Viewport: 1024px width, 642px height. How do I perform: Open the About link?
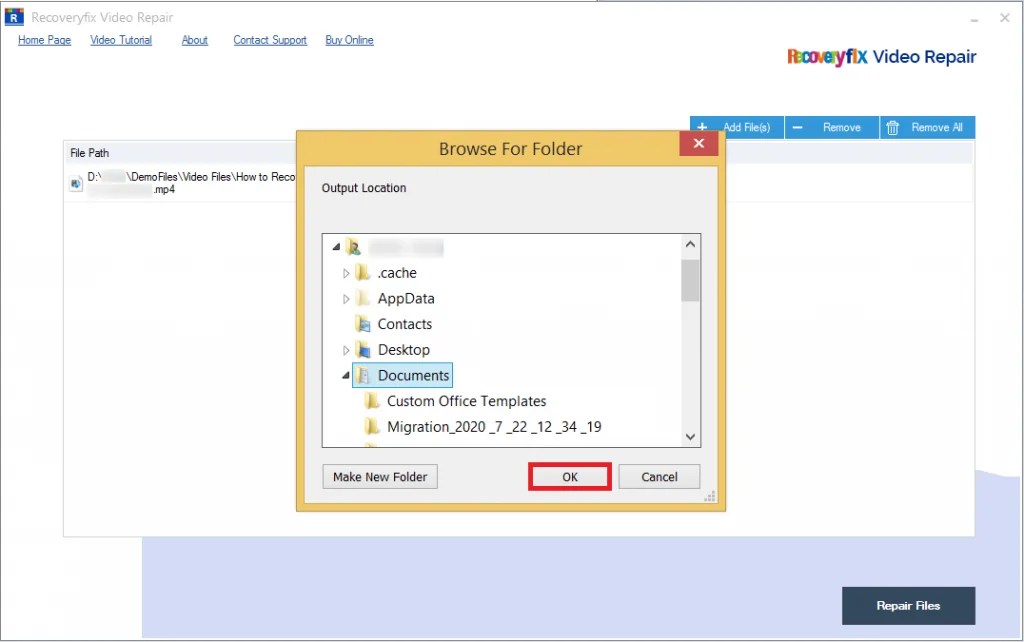tap(195, 40)
